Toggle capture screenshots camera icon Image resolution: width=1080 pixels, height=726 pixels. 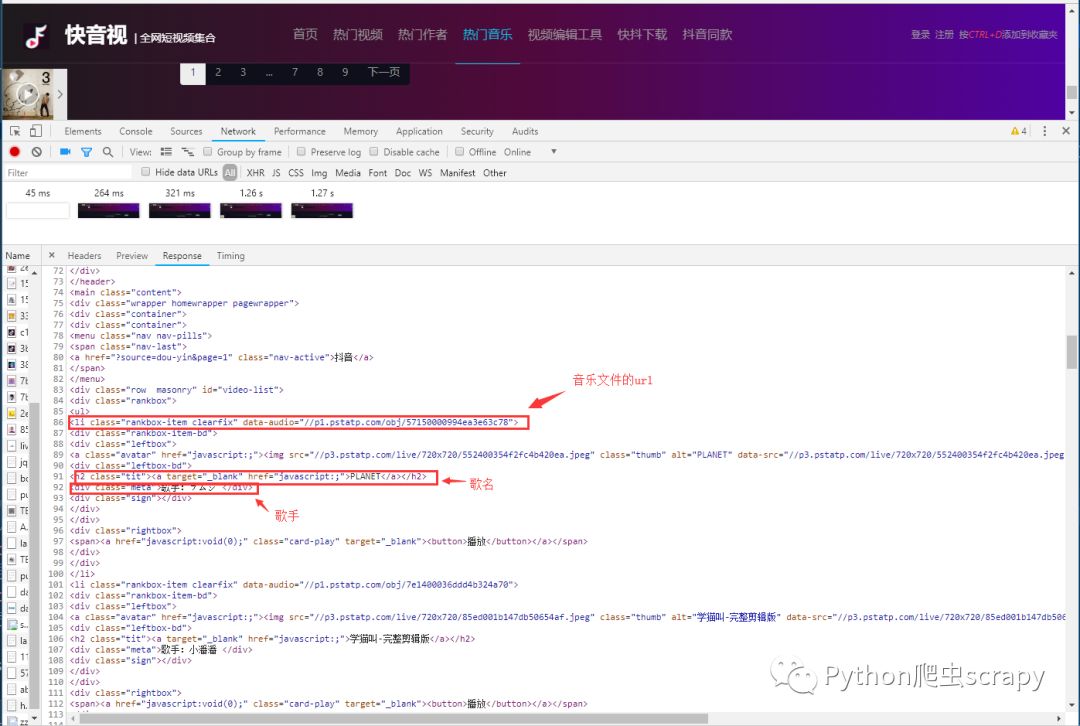click(65, 152)
